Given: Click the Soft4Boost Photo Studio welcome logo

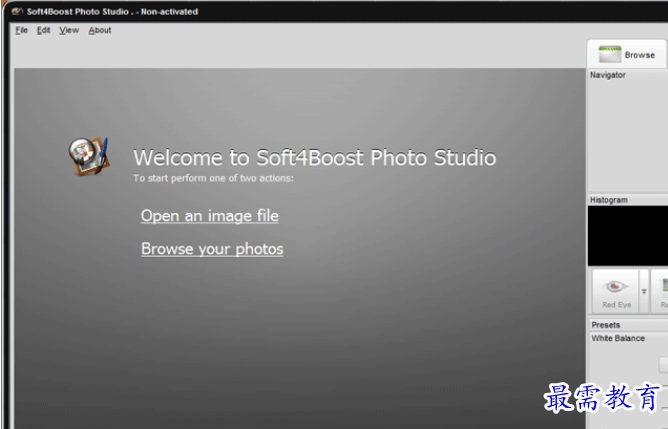Looking at the screenshot, I should [89, 156].
